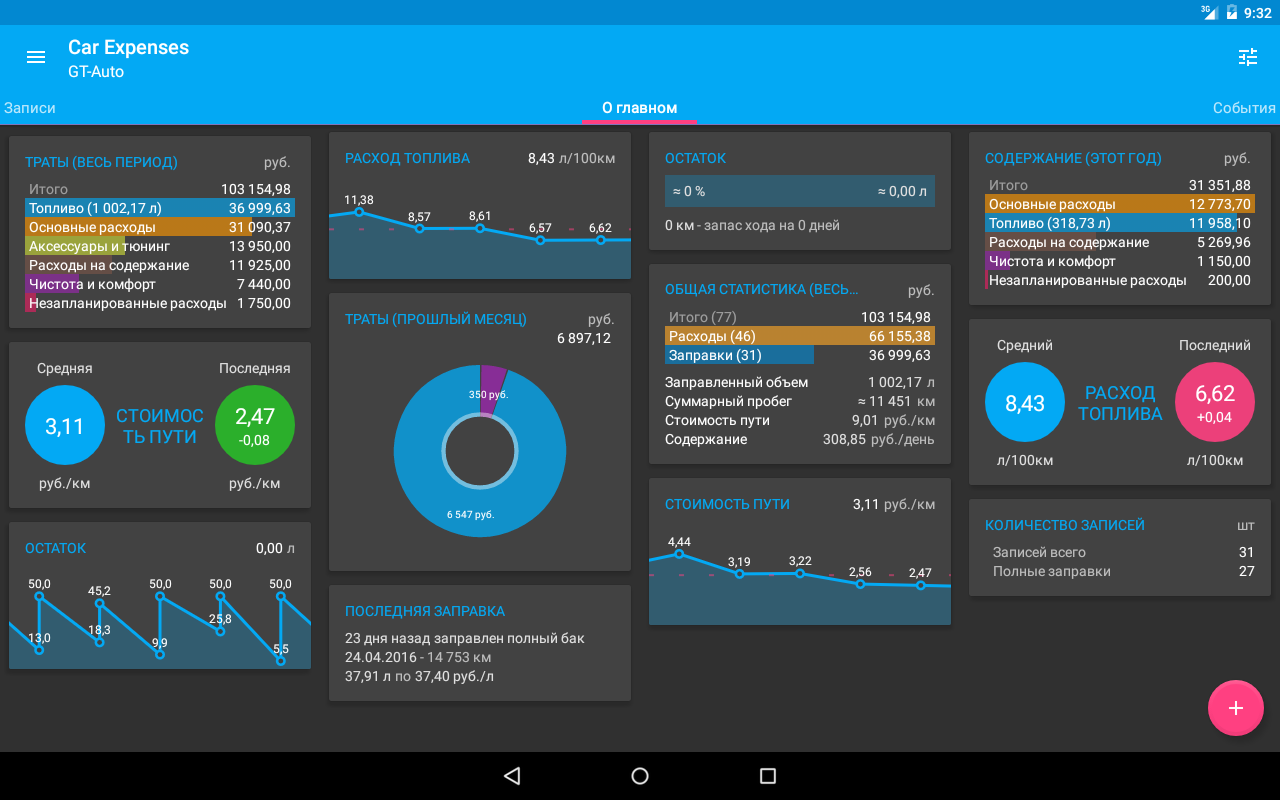This screenshot has height=800, width=1280.
Task: Tap the 2,56 point on cost chart
Action: [860, 584]
